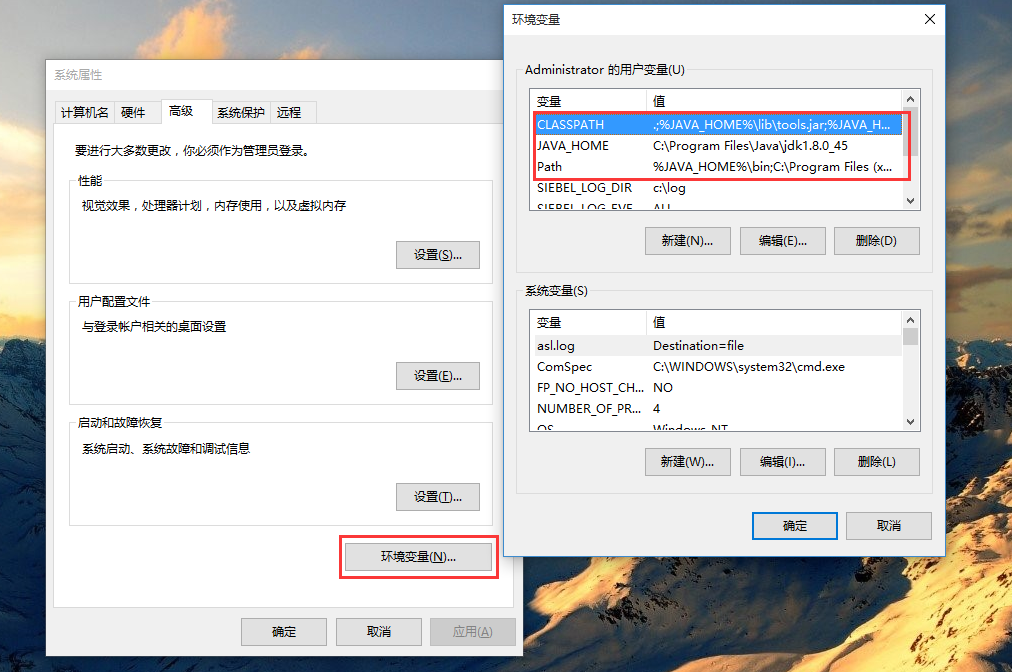Click 编辑(E) for user variables
The image size is (1012, 672).
[x=782, y=241]
